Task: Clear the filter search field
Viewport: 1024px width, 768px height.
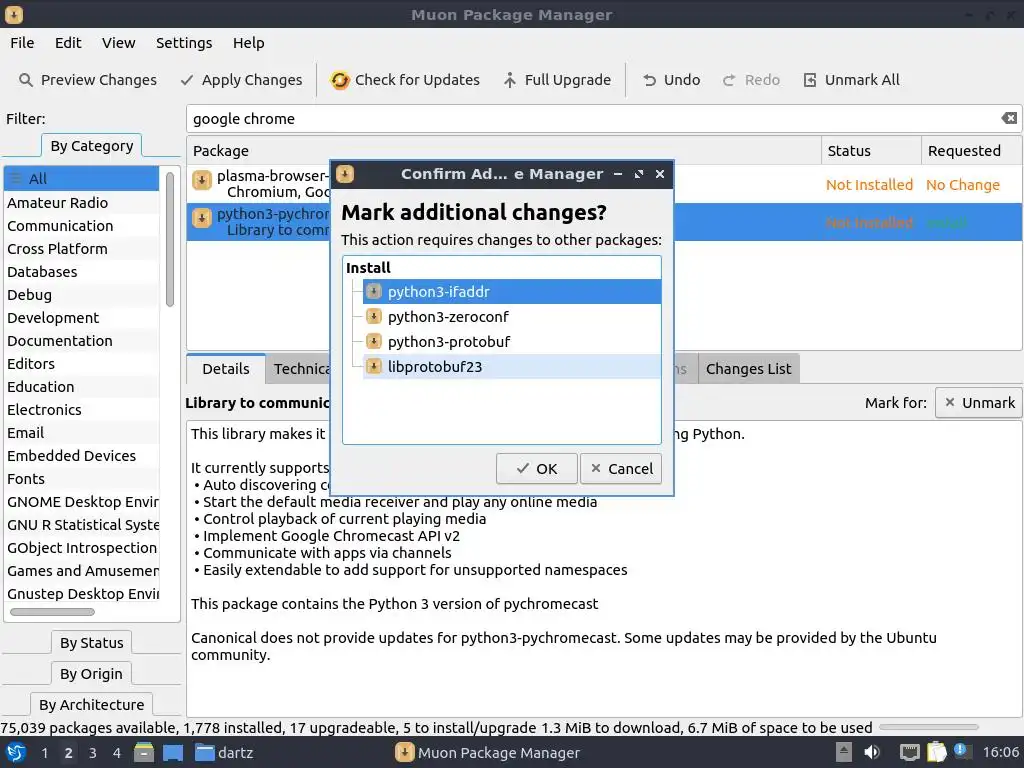Action: coord(1009,118)
